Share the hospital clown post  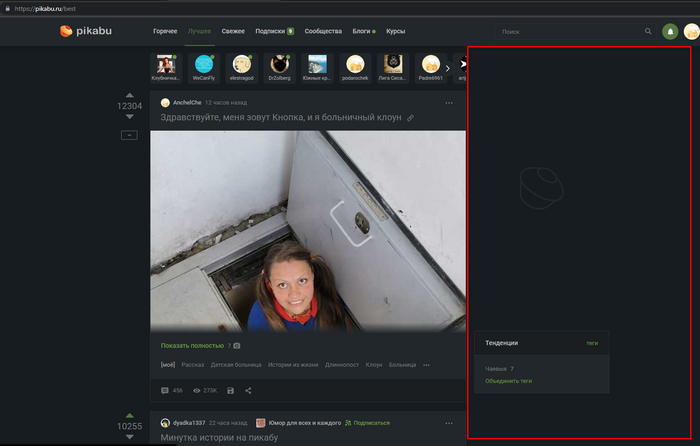pyautogui.click(x=248, y=390)
